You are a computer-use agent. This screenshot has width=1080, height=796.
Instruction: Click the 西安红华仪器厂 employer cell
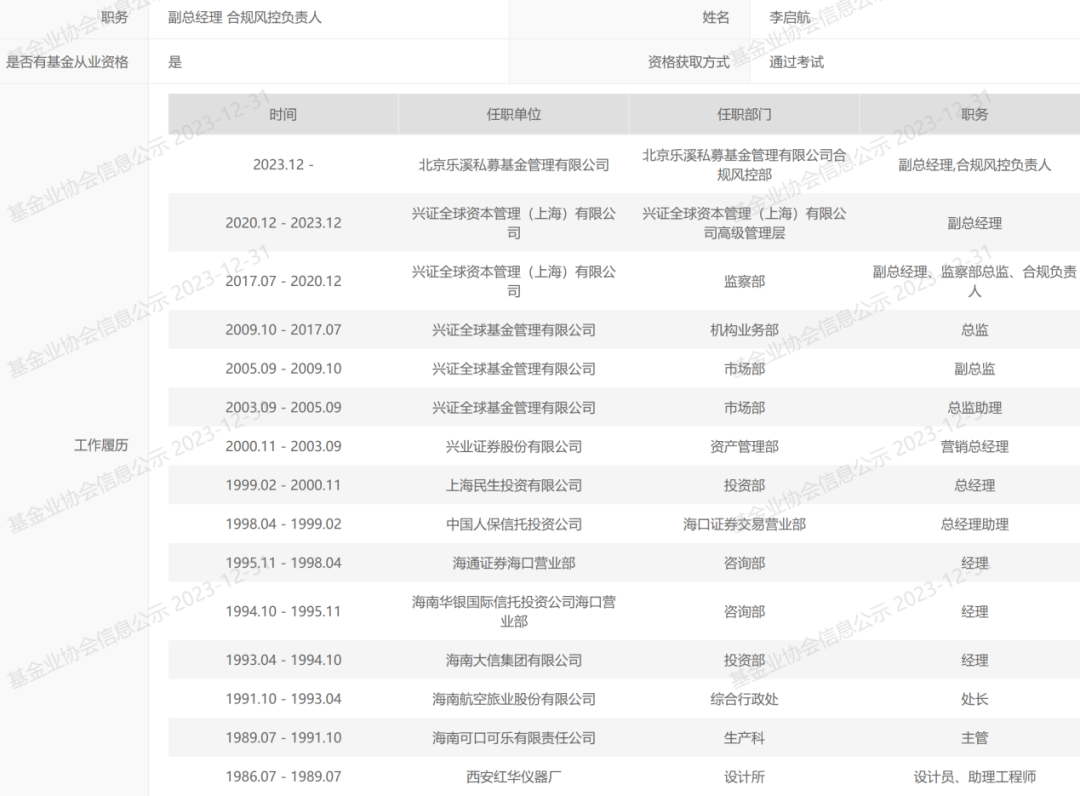coord(514,777)
